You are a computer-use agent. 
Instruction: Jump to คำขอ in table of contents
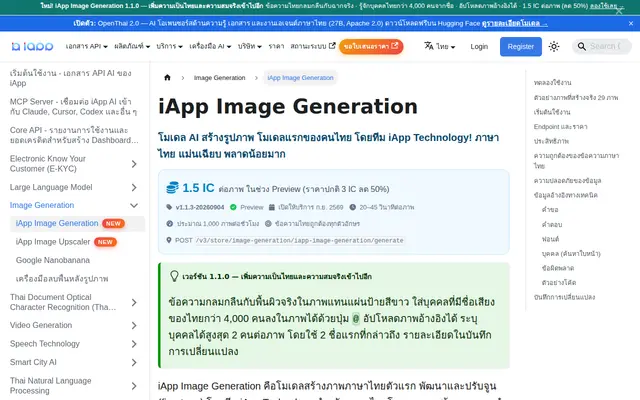tap(550, 210)
